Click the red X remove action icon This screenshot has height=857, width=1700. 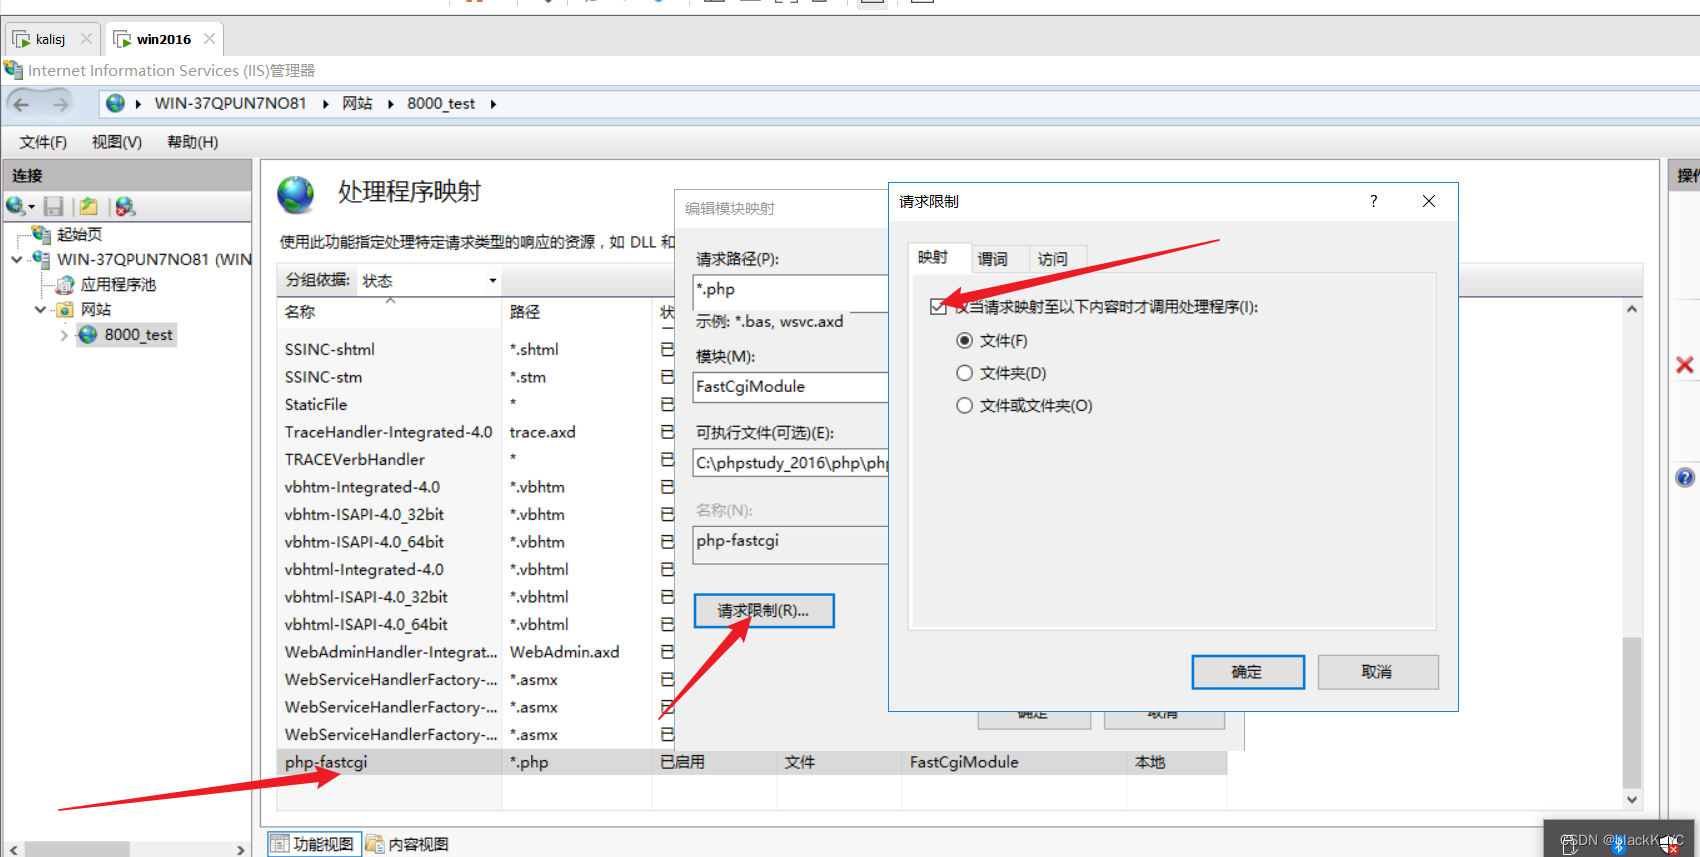pyautogui.click(x=1685, y=365)
